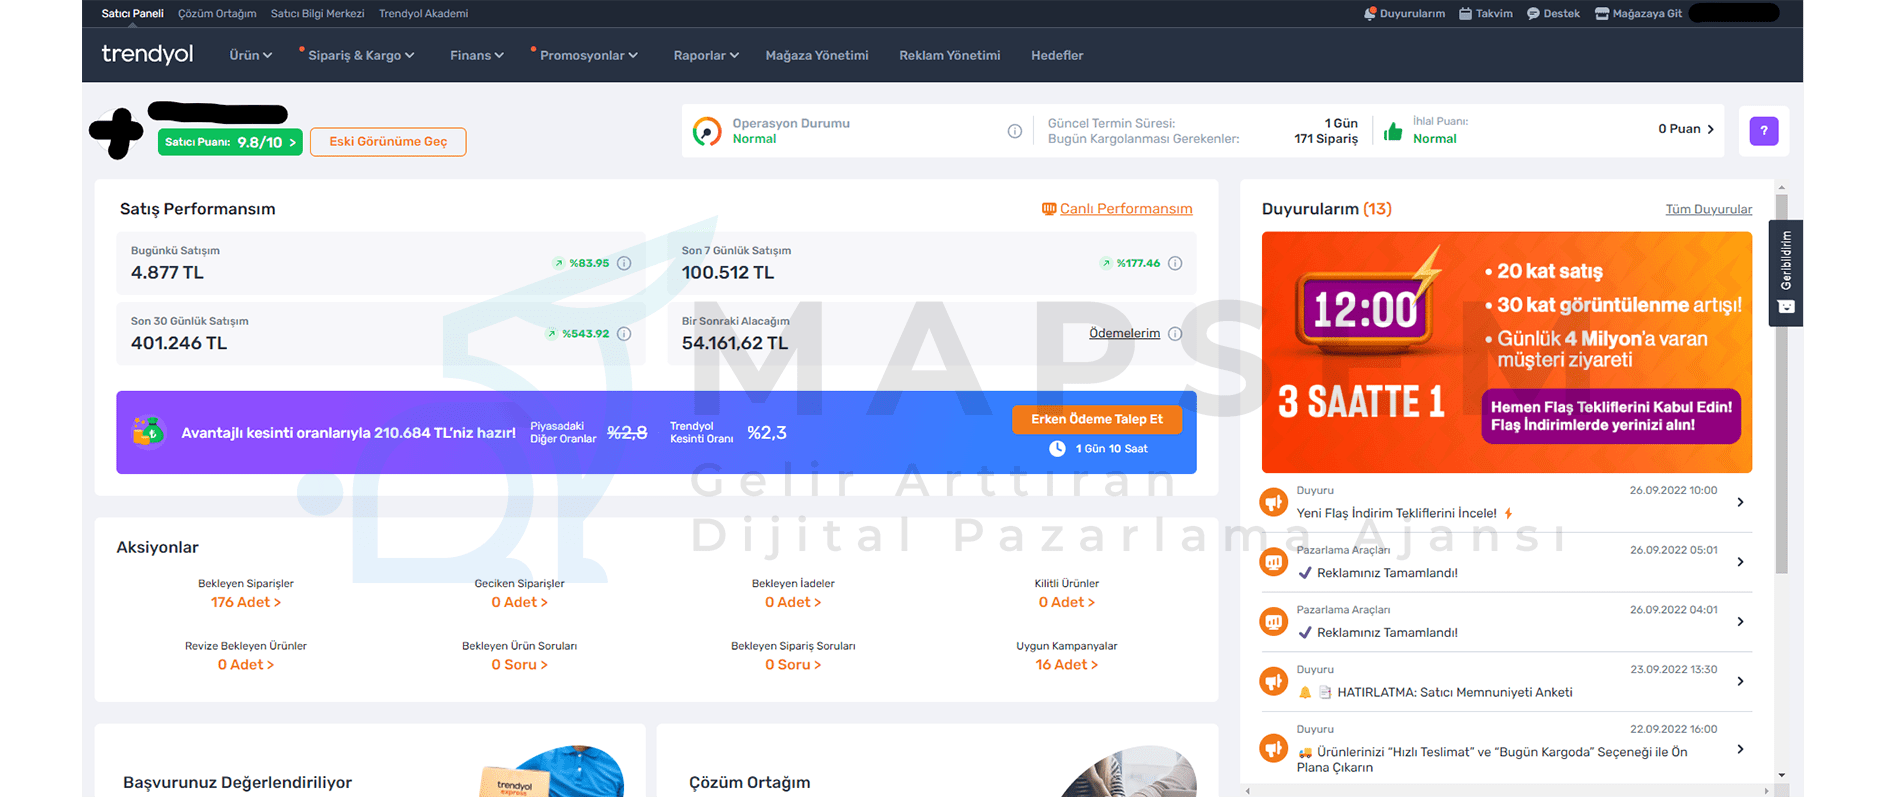Screen dimensions: 1887x797
Task: Click up arrow of announcements scrollbar
Action: 1781,188
